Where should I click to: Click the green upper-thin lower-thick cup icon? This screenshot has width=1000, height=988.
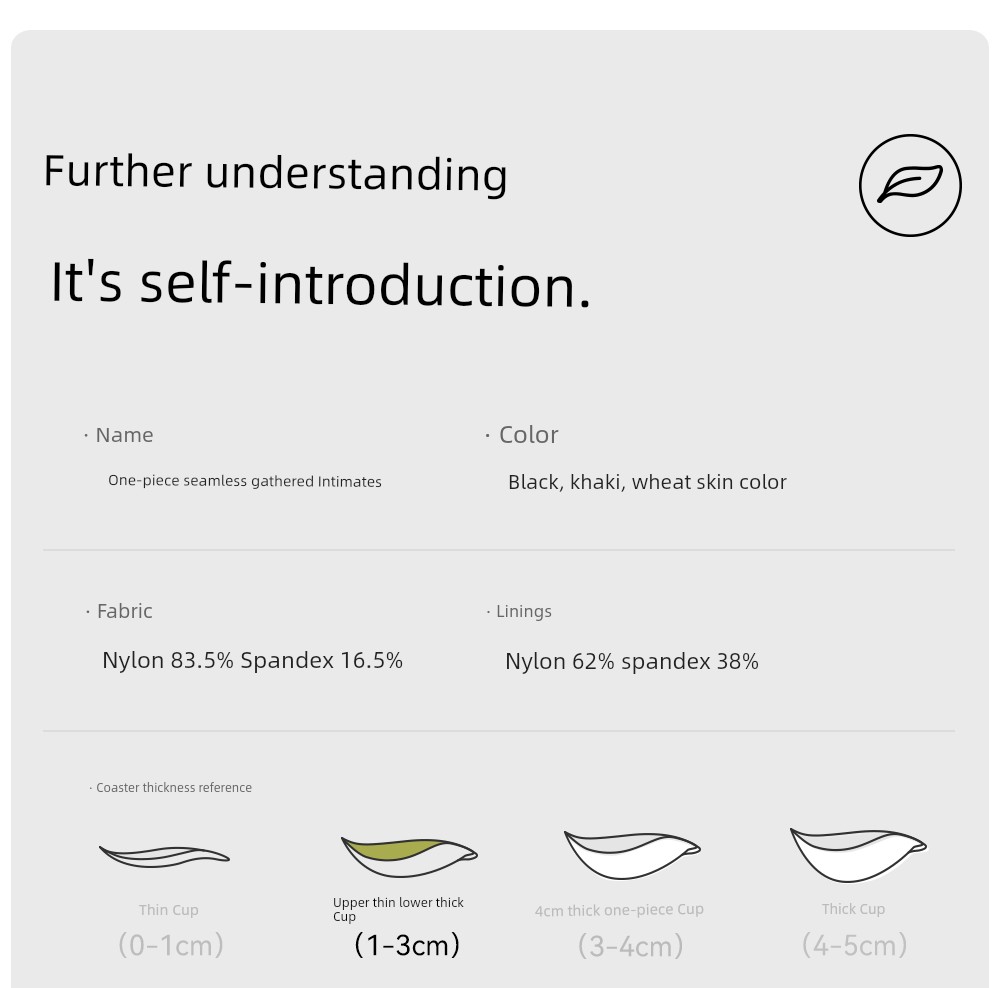[x=408, y=853]
